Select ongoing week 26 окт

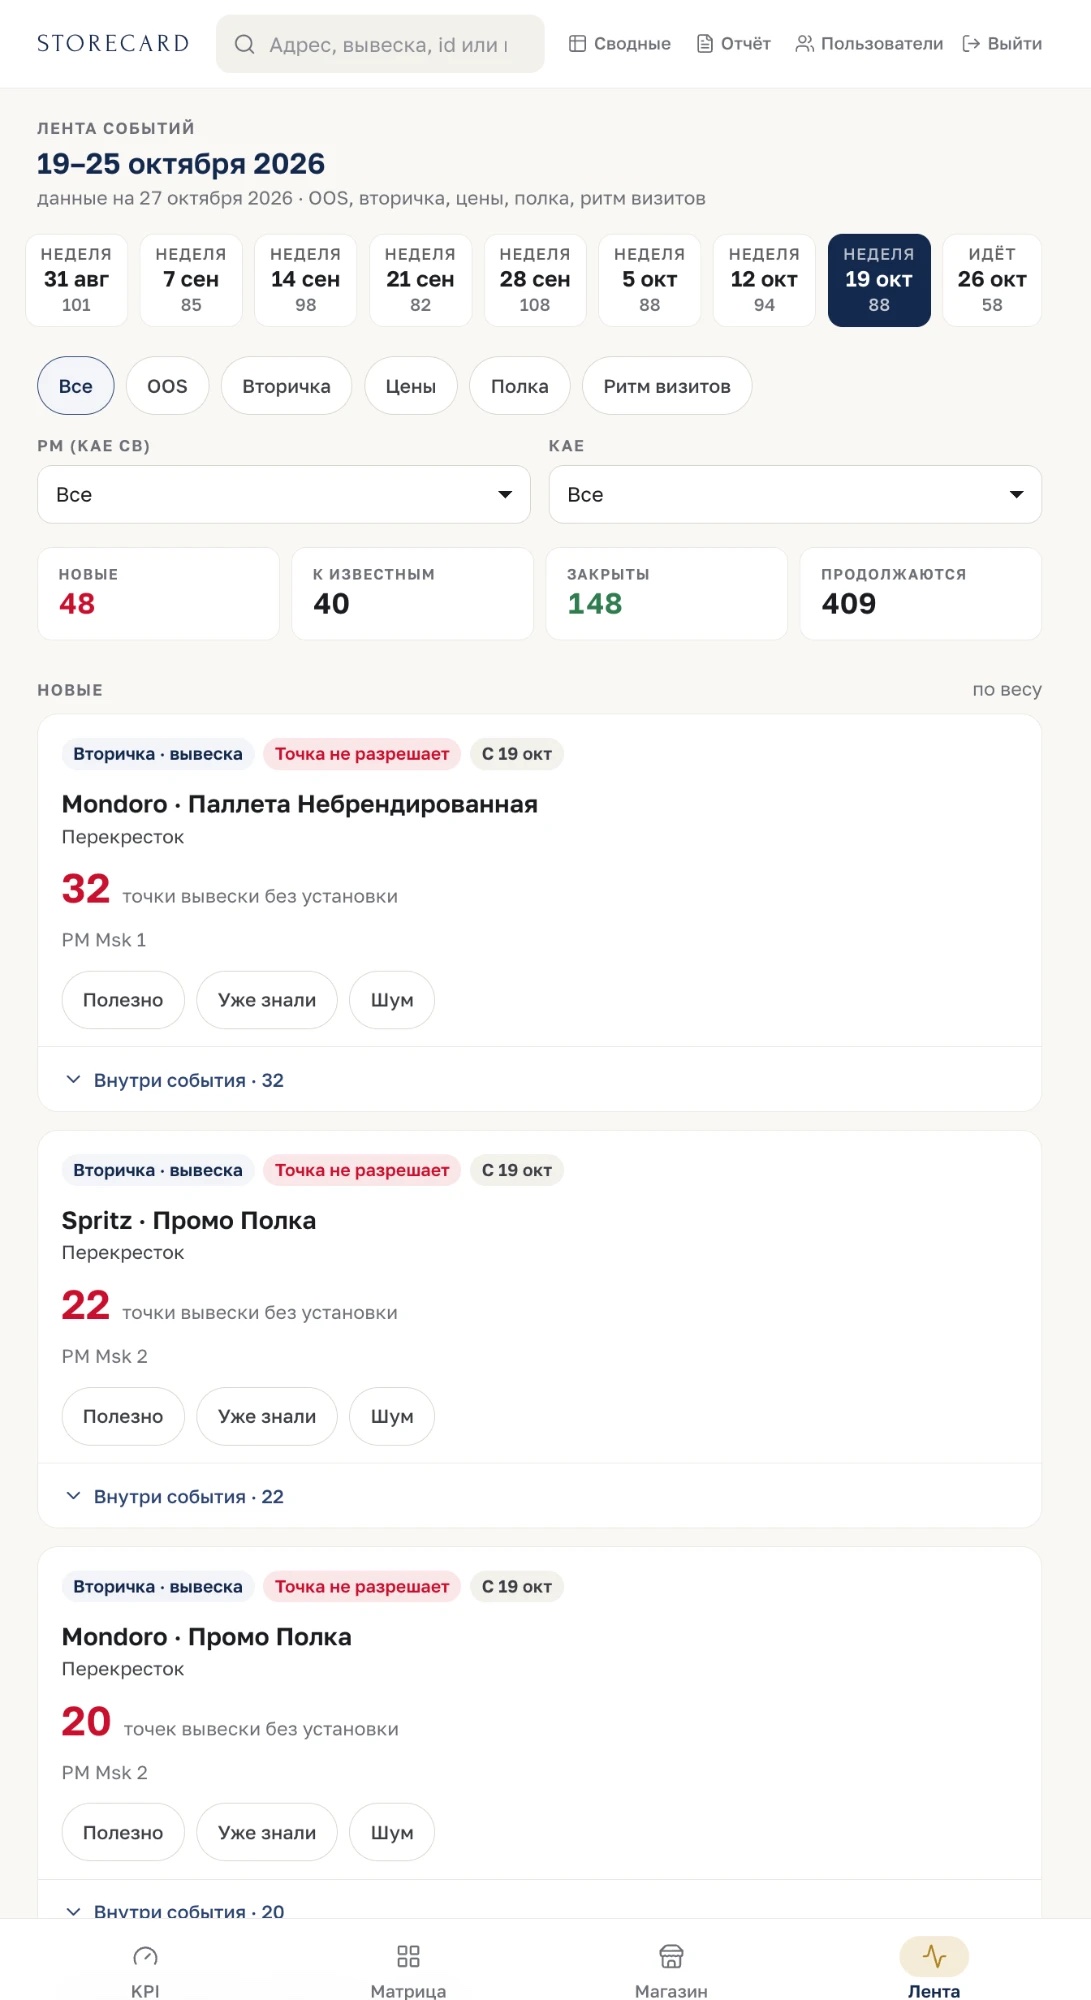(x=992, y=280)
